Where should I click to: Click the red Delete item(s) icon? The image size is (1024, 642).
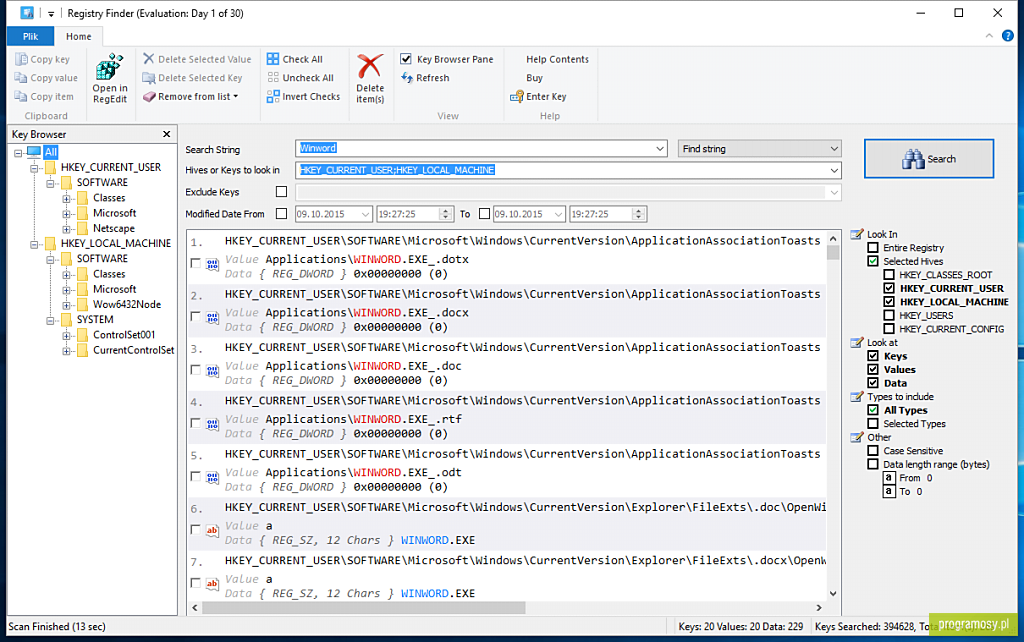click(x=370, y=67)
